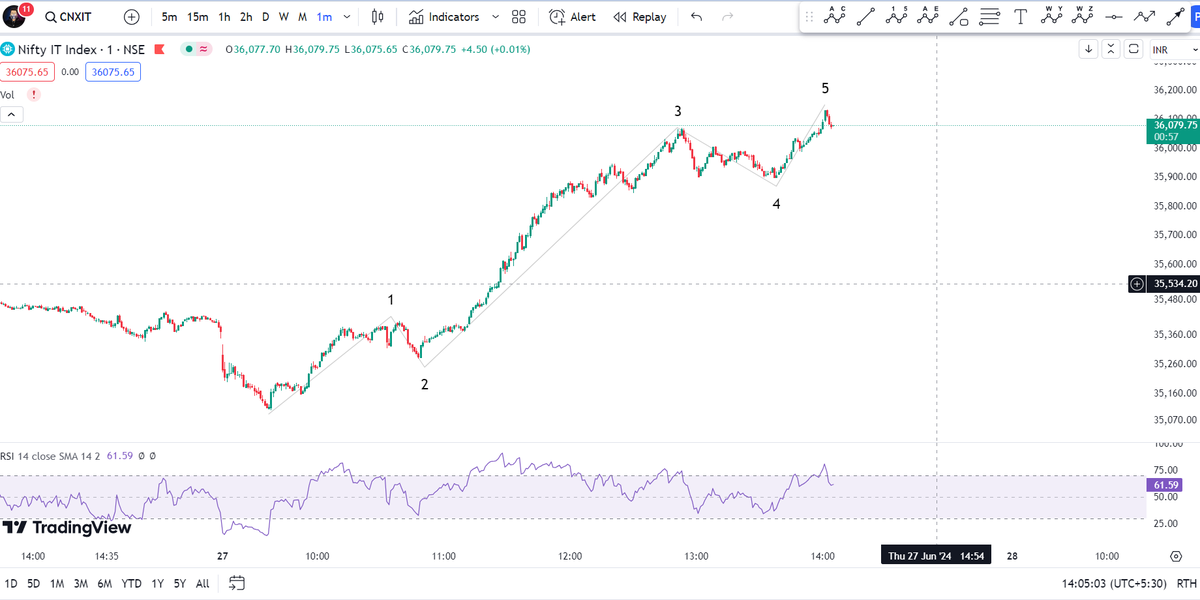Screen dimensions: 1200x600
Task: Undo the last chart action
Action: (697, 17)
